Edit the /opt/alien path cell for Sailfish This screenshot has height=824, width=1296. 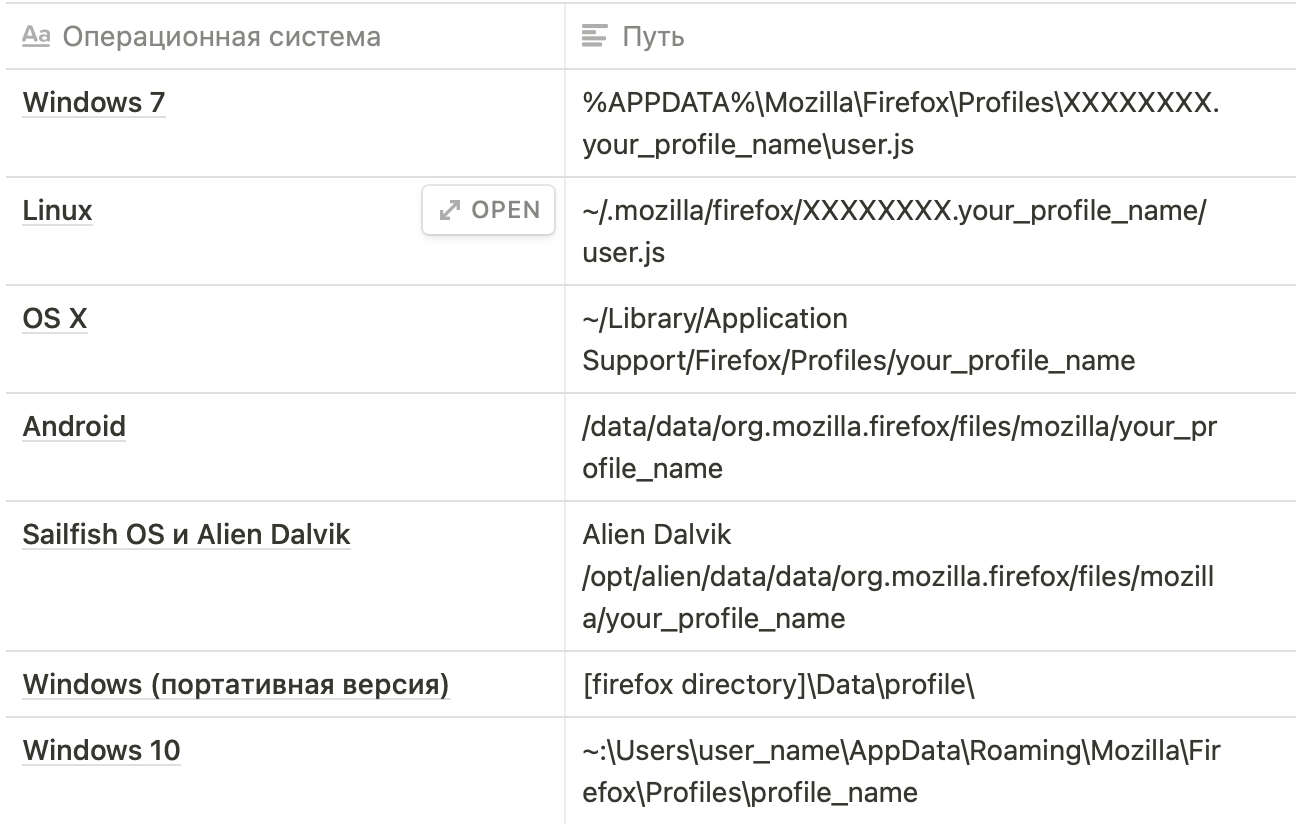898,576
